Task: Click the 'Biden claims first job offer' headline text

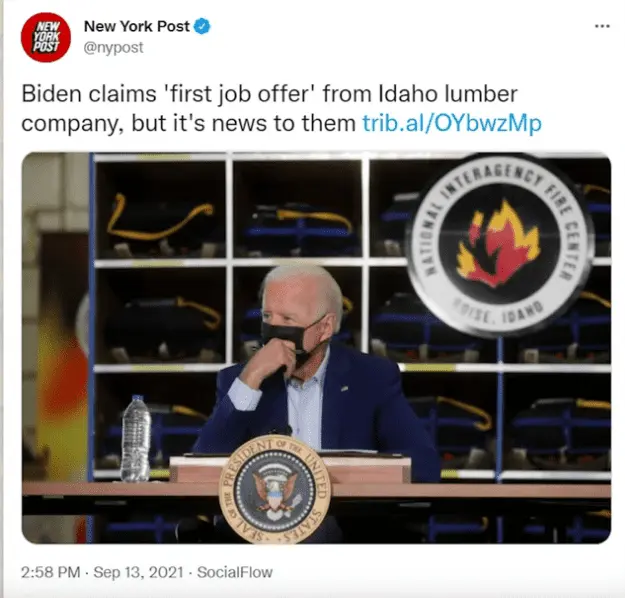Action: pos(269,94)
